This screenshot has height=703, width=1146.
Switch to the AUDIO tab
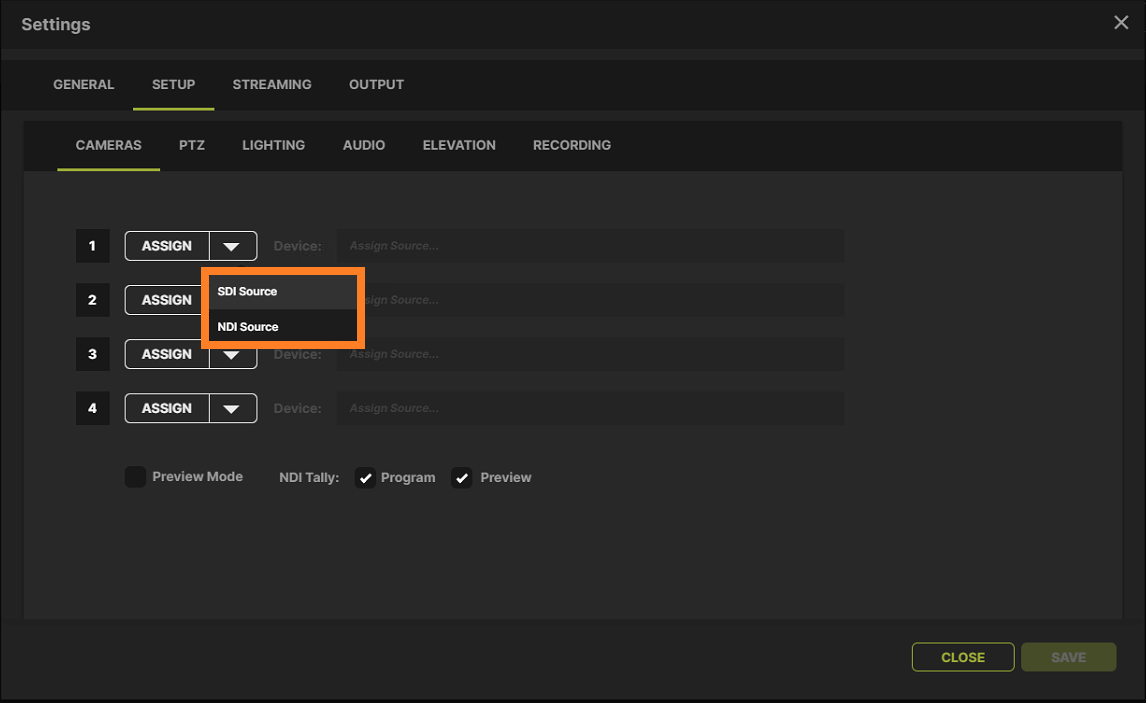(363, 145)
